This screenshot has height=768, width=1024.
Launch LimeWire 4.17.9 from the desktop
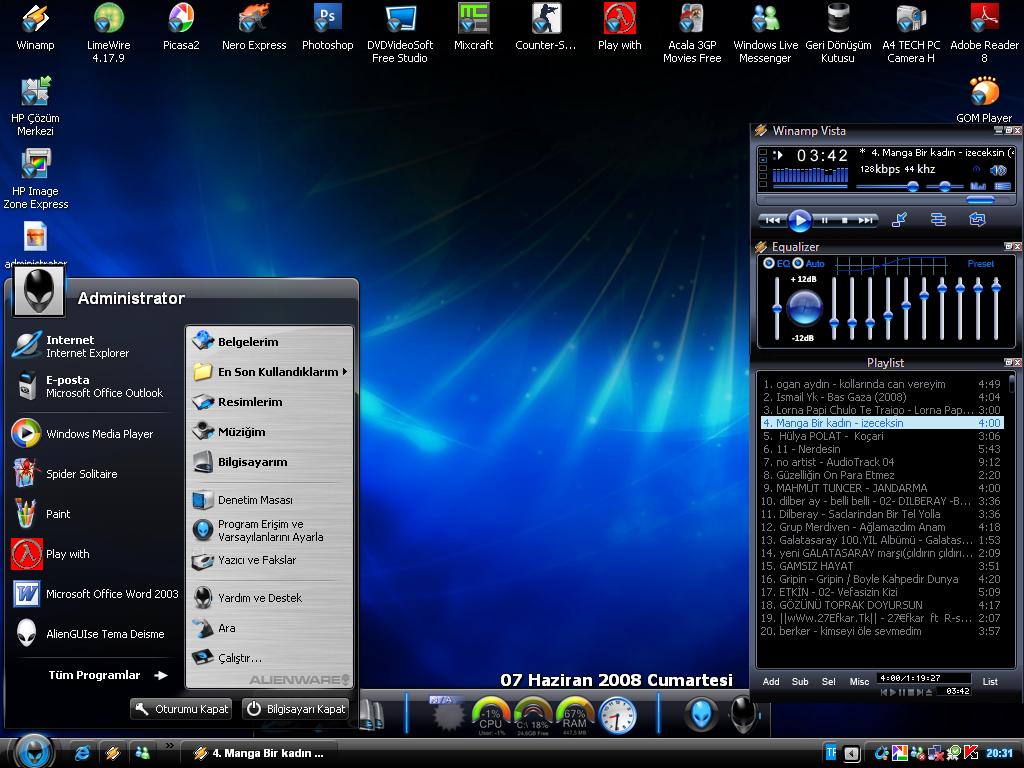[x=108, y=33]
